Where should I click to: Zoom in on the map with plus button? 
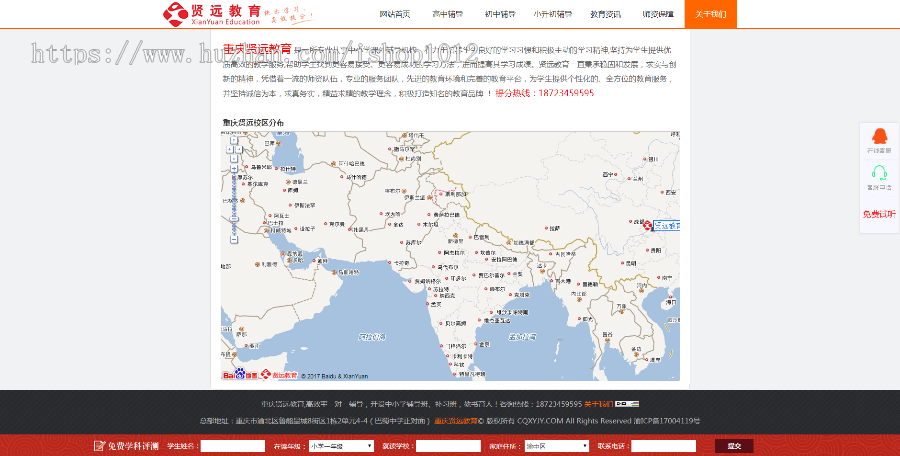click(x=234, y=168)
